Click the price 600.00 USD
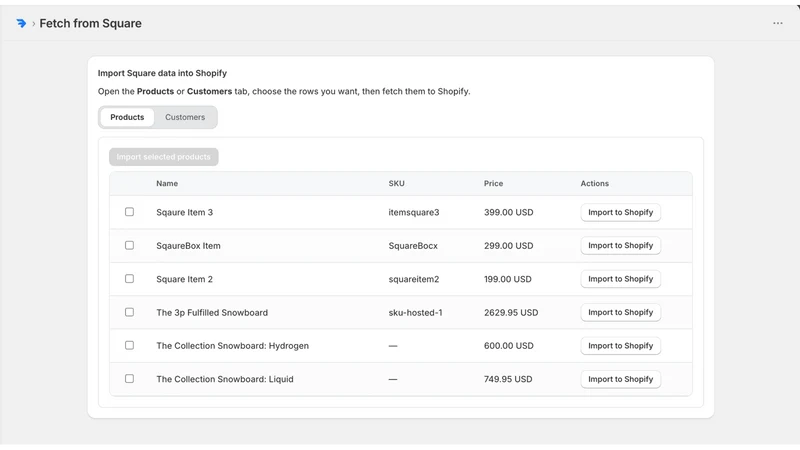Viewport: 800px width, 450px height. point(509,346)
